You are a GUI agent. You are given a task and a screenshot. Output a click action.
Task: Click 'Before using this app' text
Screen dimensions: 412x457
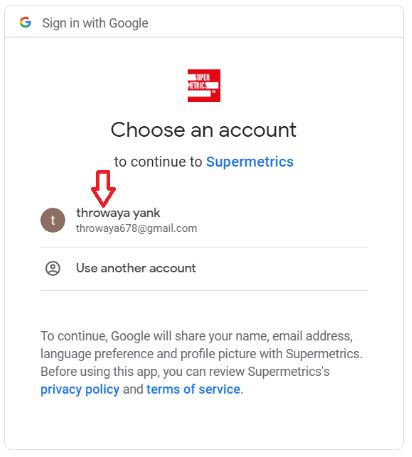99,371
